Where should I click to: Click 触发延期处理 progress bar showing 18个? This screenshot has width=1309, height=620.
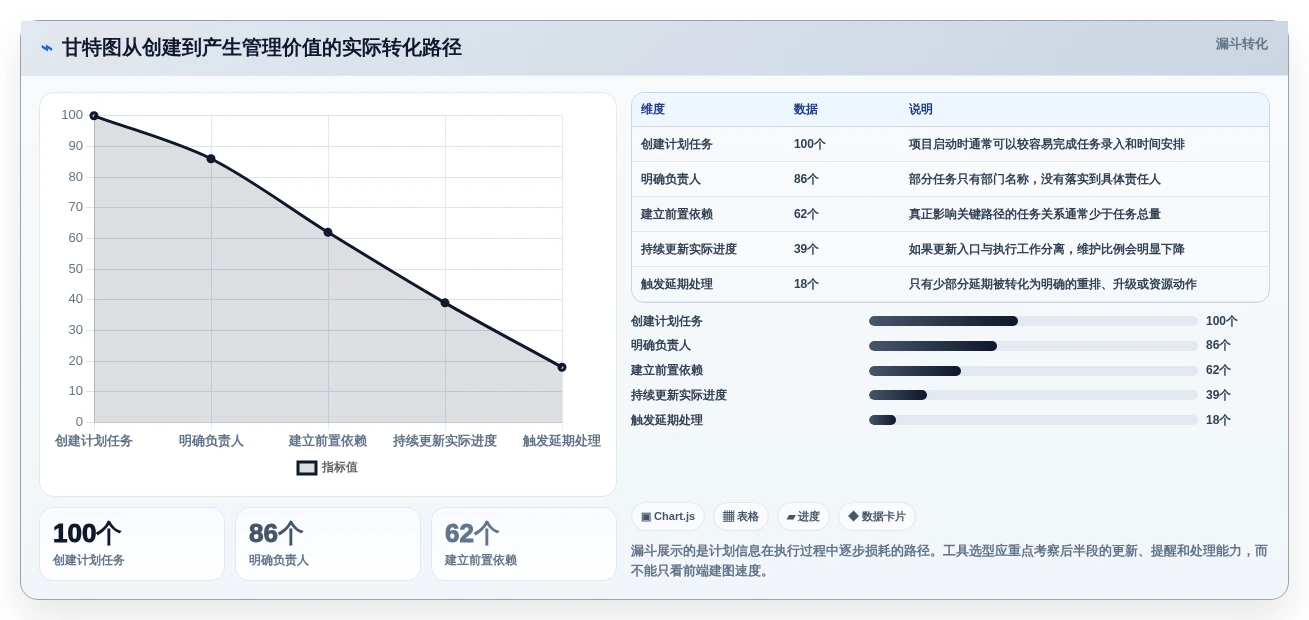click(x=1033, y=420)
